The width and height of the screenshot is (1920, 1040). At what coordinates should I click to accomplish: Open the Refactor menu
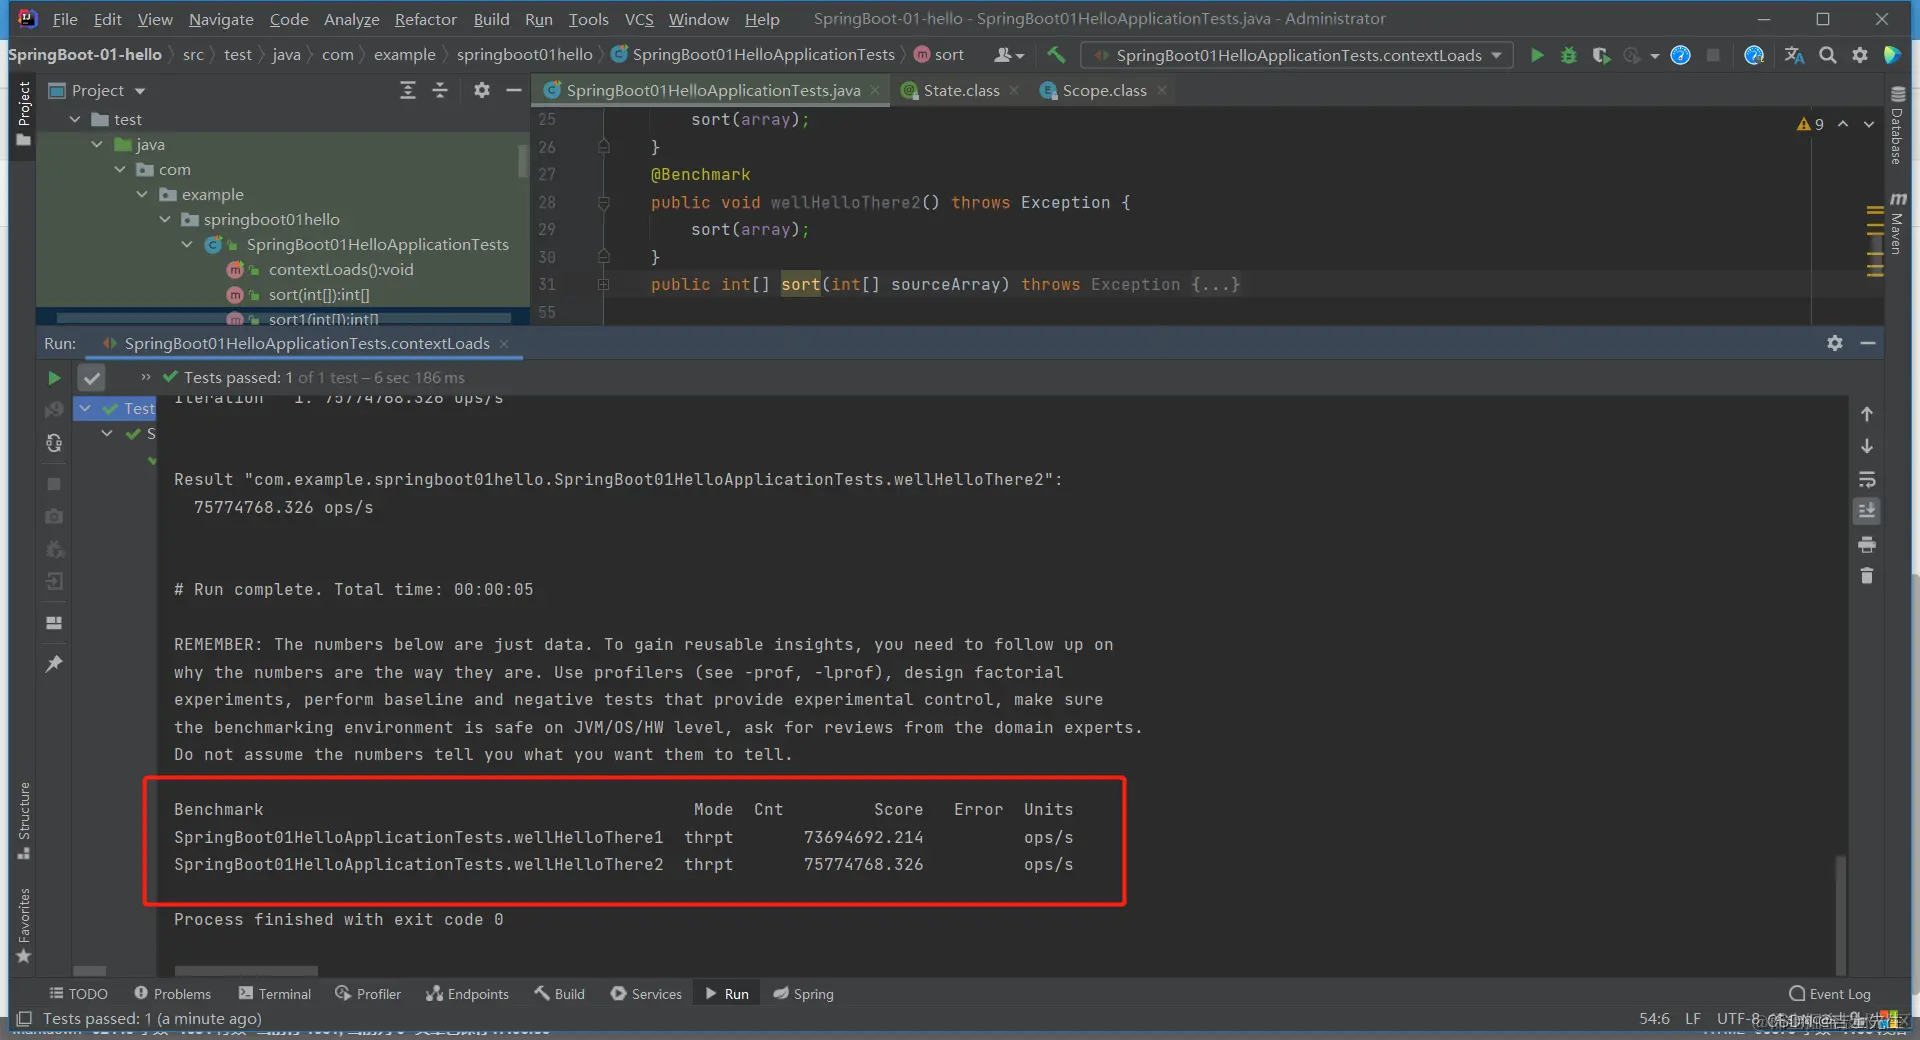pyautogui.click(x=426, y=19)
